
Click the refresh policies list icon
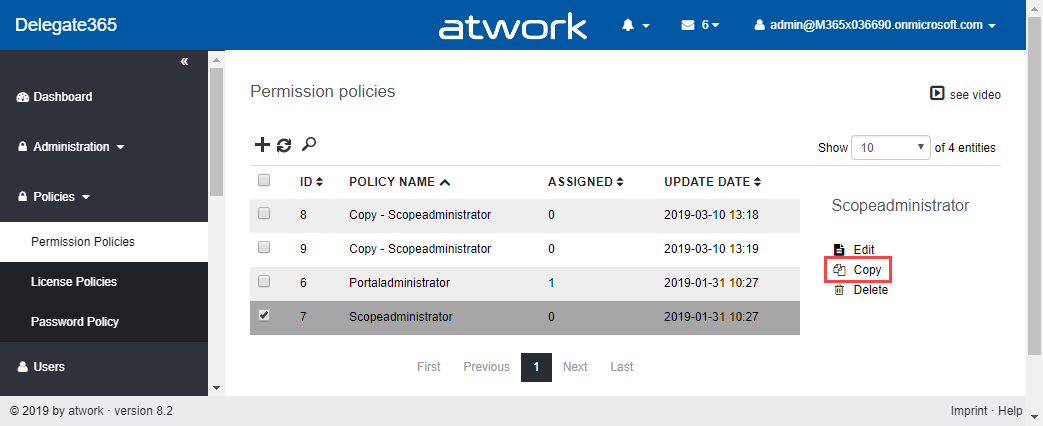click(x=284, y=145)
